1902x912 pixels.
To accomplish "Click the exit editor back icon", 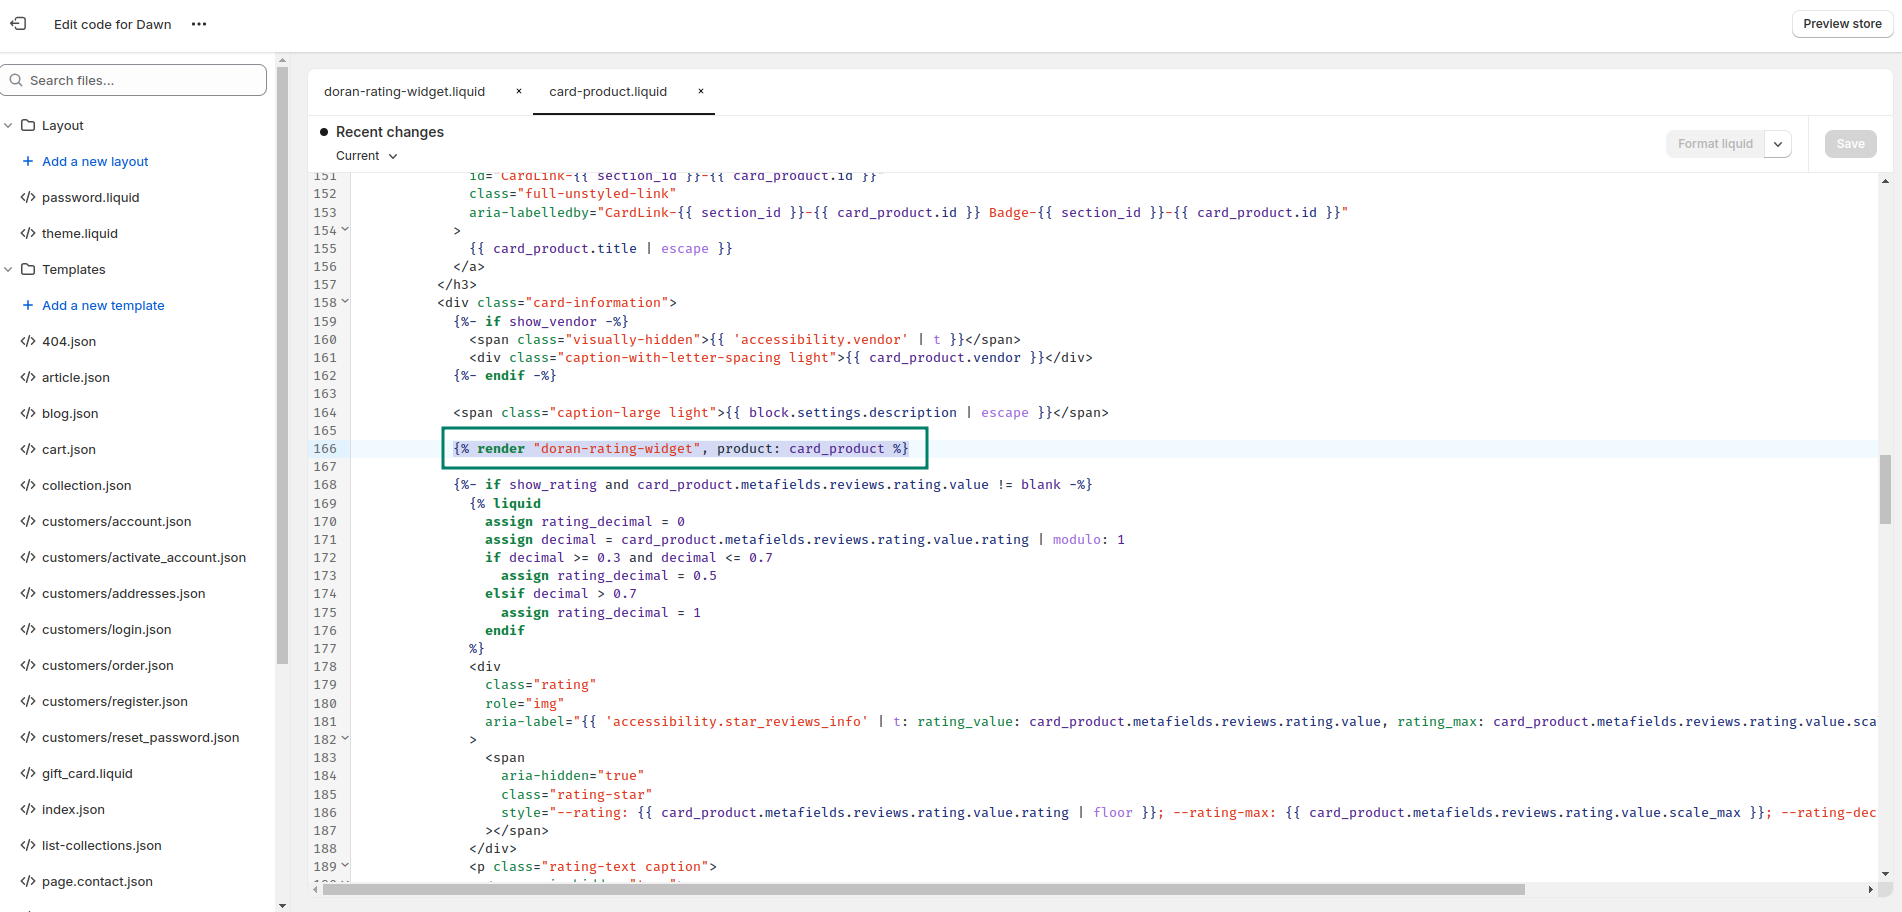I will (x=18, y=24).
